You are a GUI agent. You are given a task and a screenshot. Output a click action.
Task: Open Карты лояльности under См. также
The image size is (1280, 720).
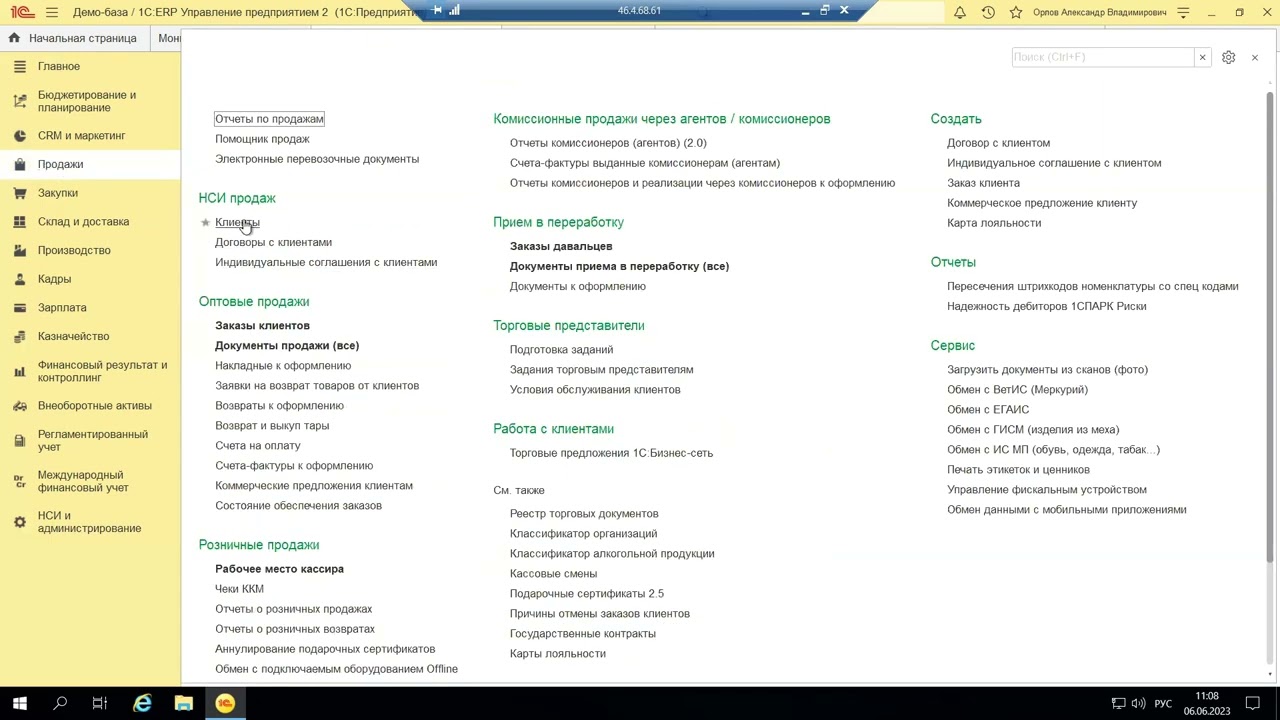[x=557, y=654]
